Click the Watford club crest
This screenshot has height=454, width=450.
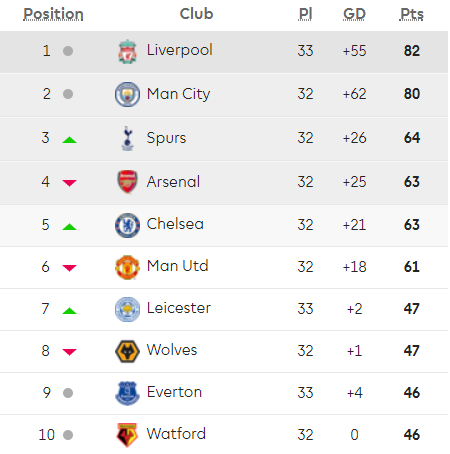coord(127,435)
